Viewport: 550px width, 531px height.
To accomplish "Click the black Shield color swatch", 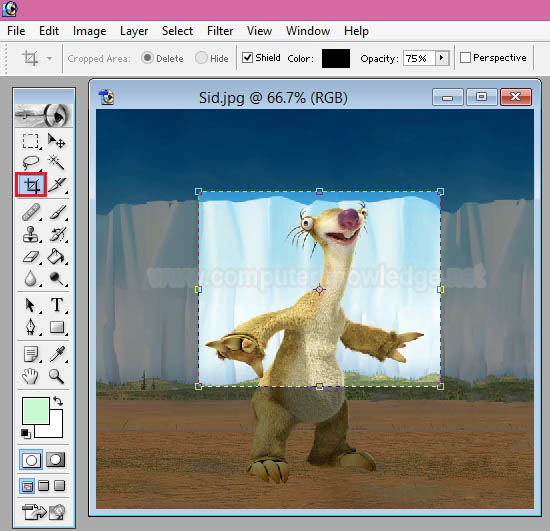I will point(336,58).
